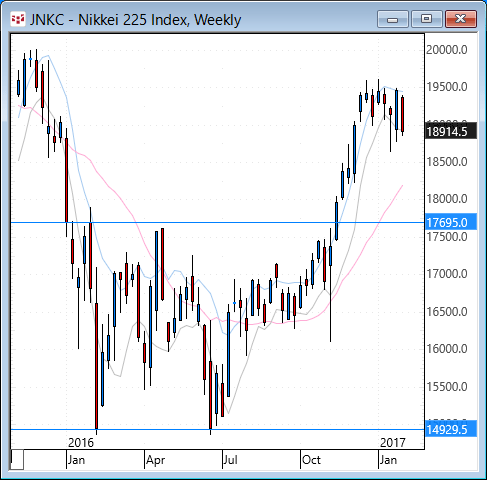Image resolution: width=487 pixels, height=480 pixels.
Task: Click the 18000.0 price axis label
Action: tap(447, 199)
